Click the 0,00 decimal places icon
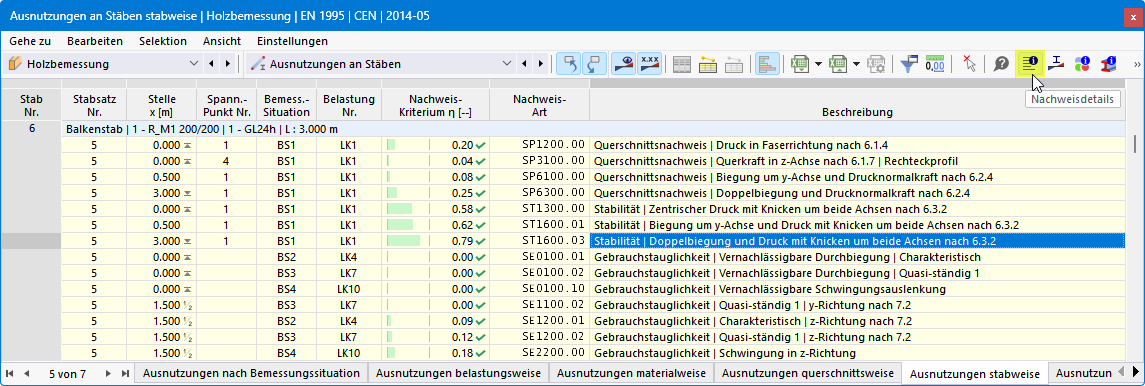 (935, 64)
